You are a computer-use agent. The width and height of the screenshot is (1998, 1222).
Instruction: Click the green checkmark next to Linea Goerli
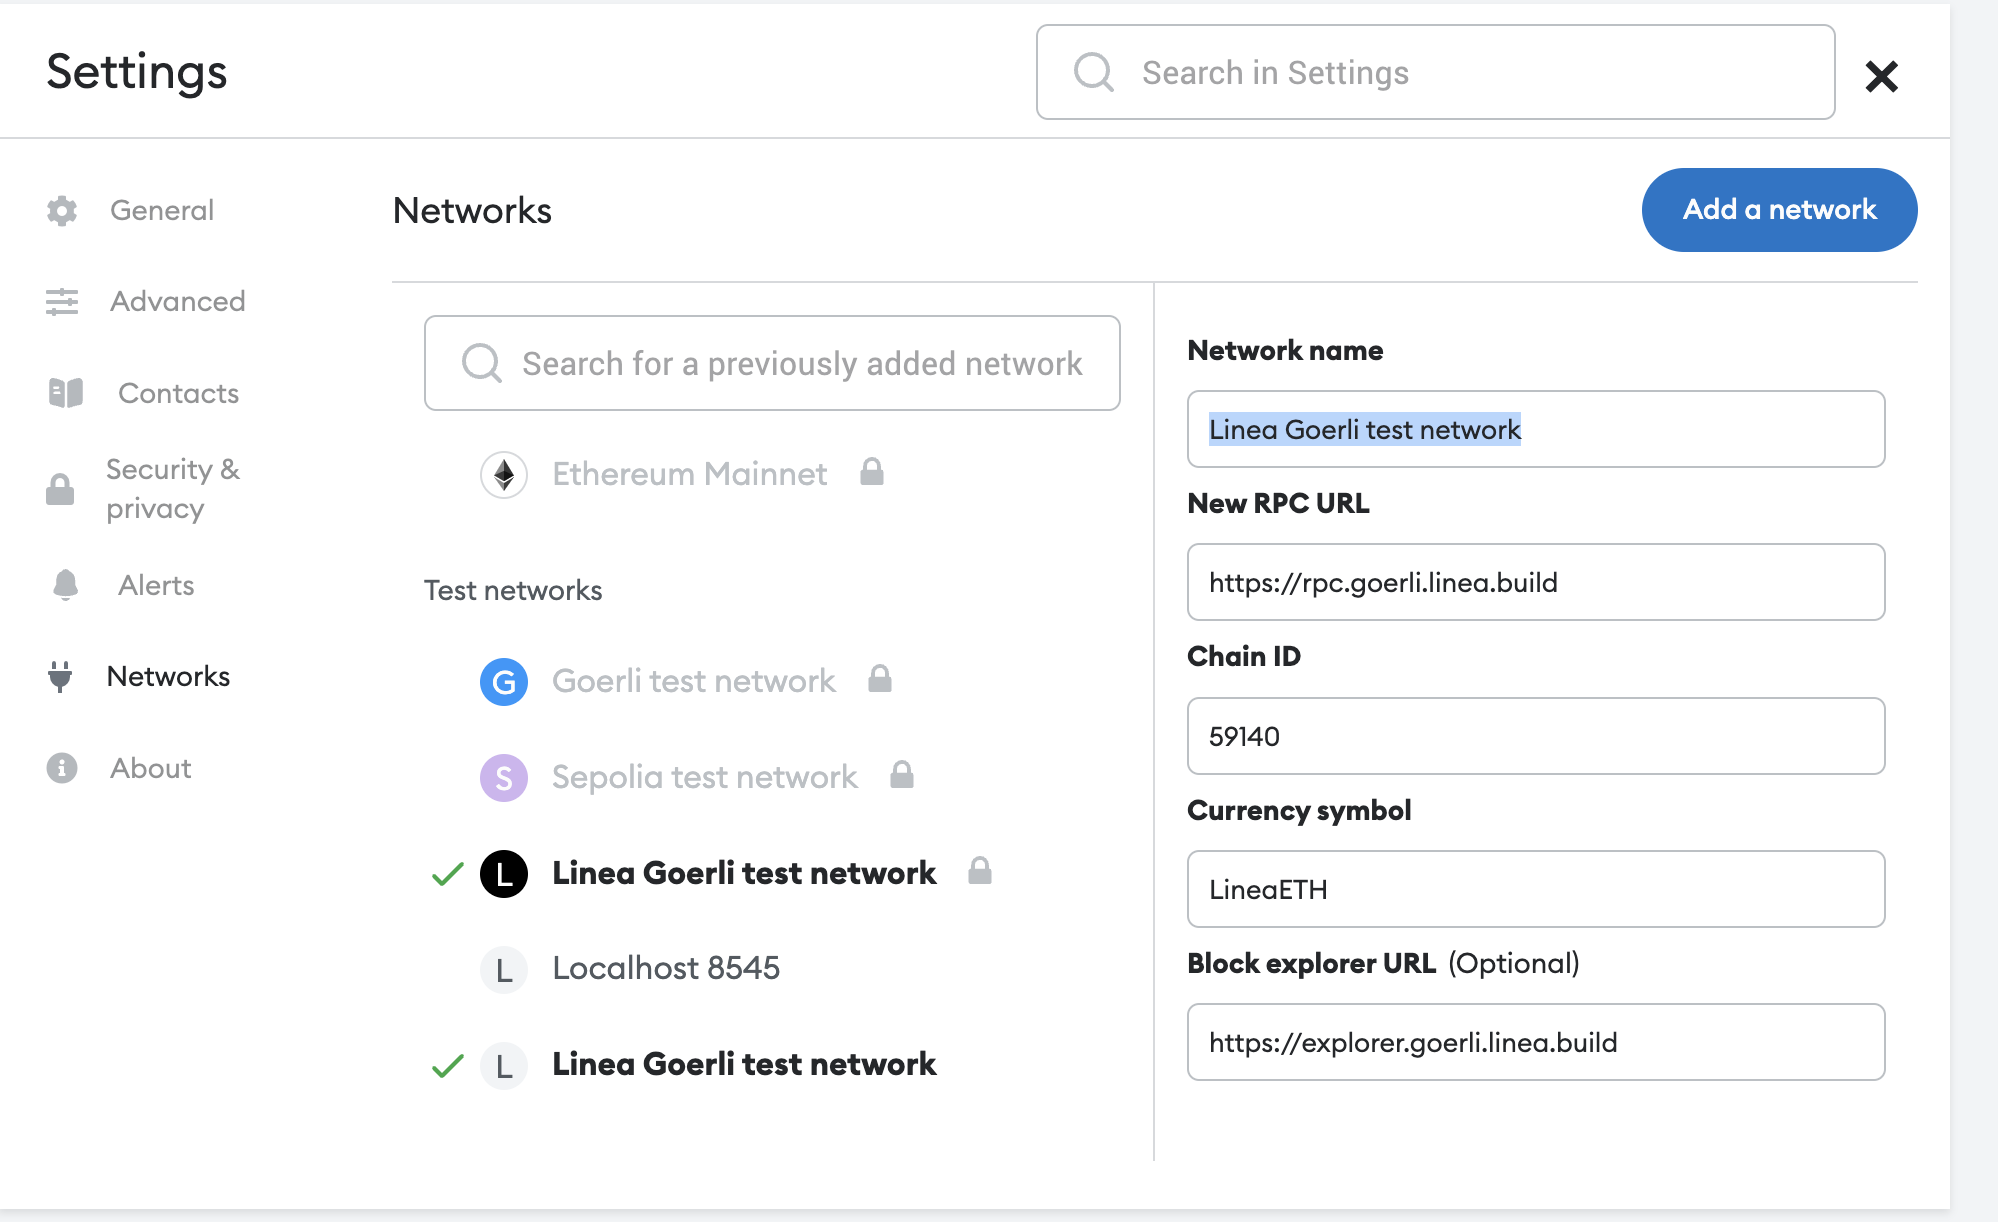tap(447, 873)
